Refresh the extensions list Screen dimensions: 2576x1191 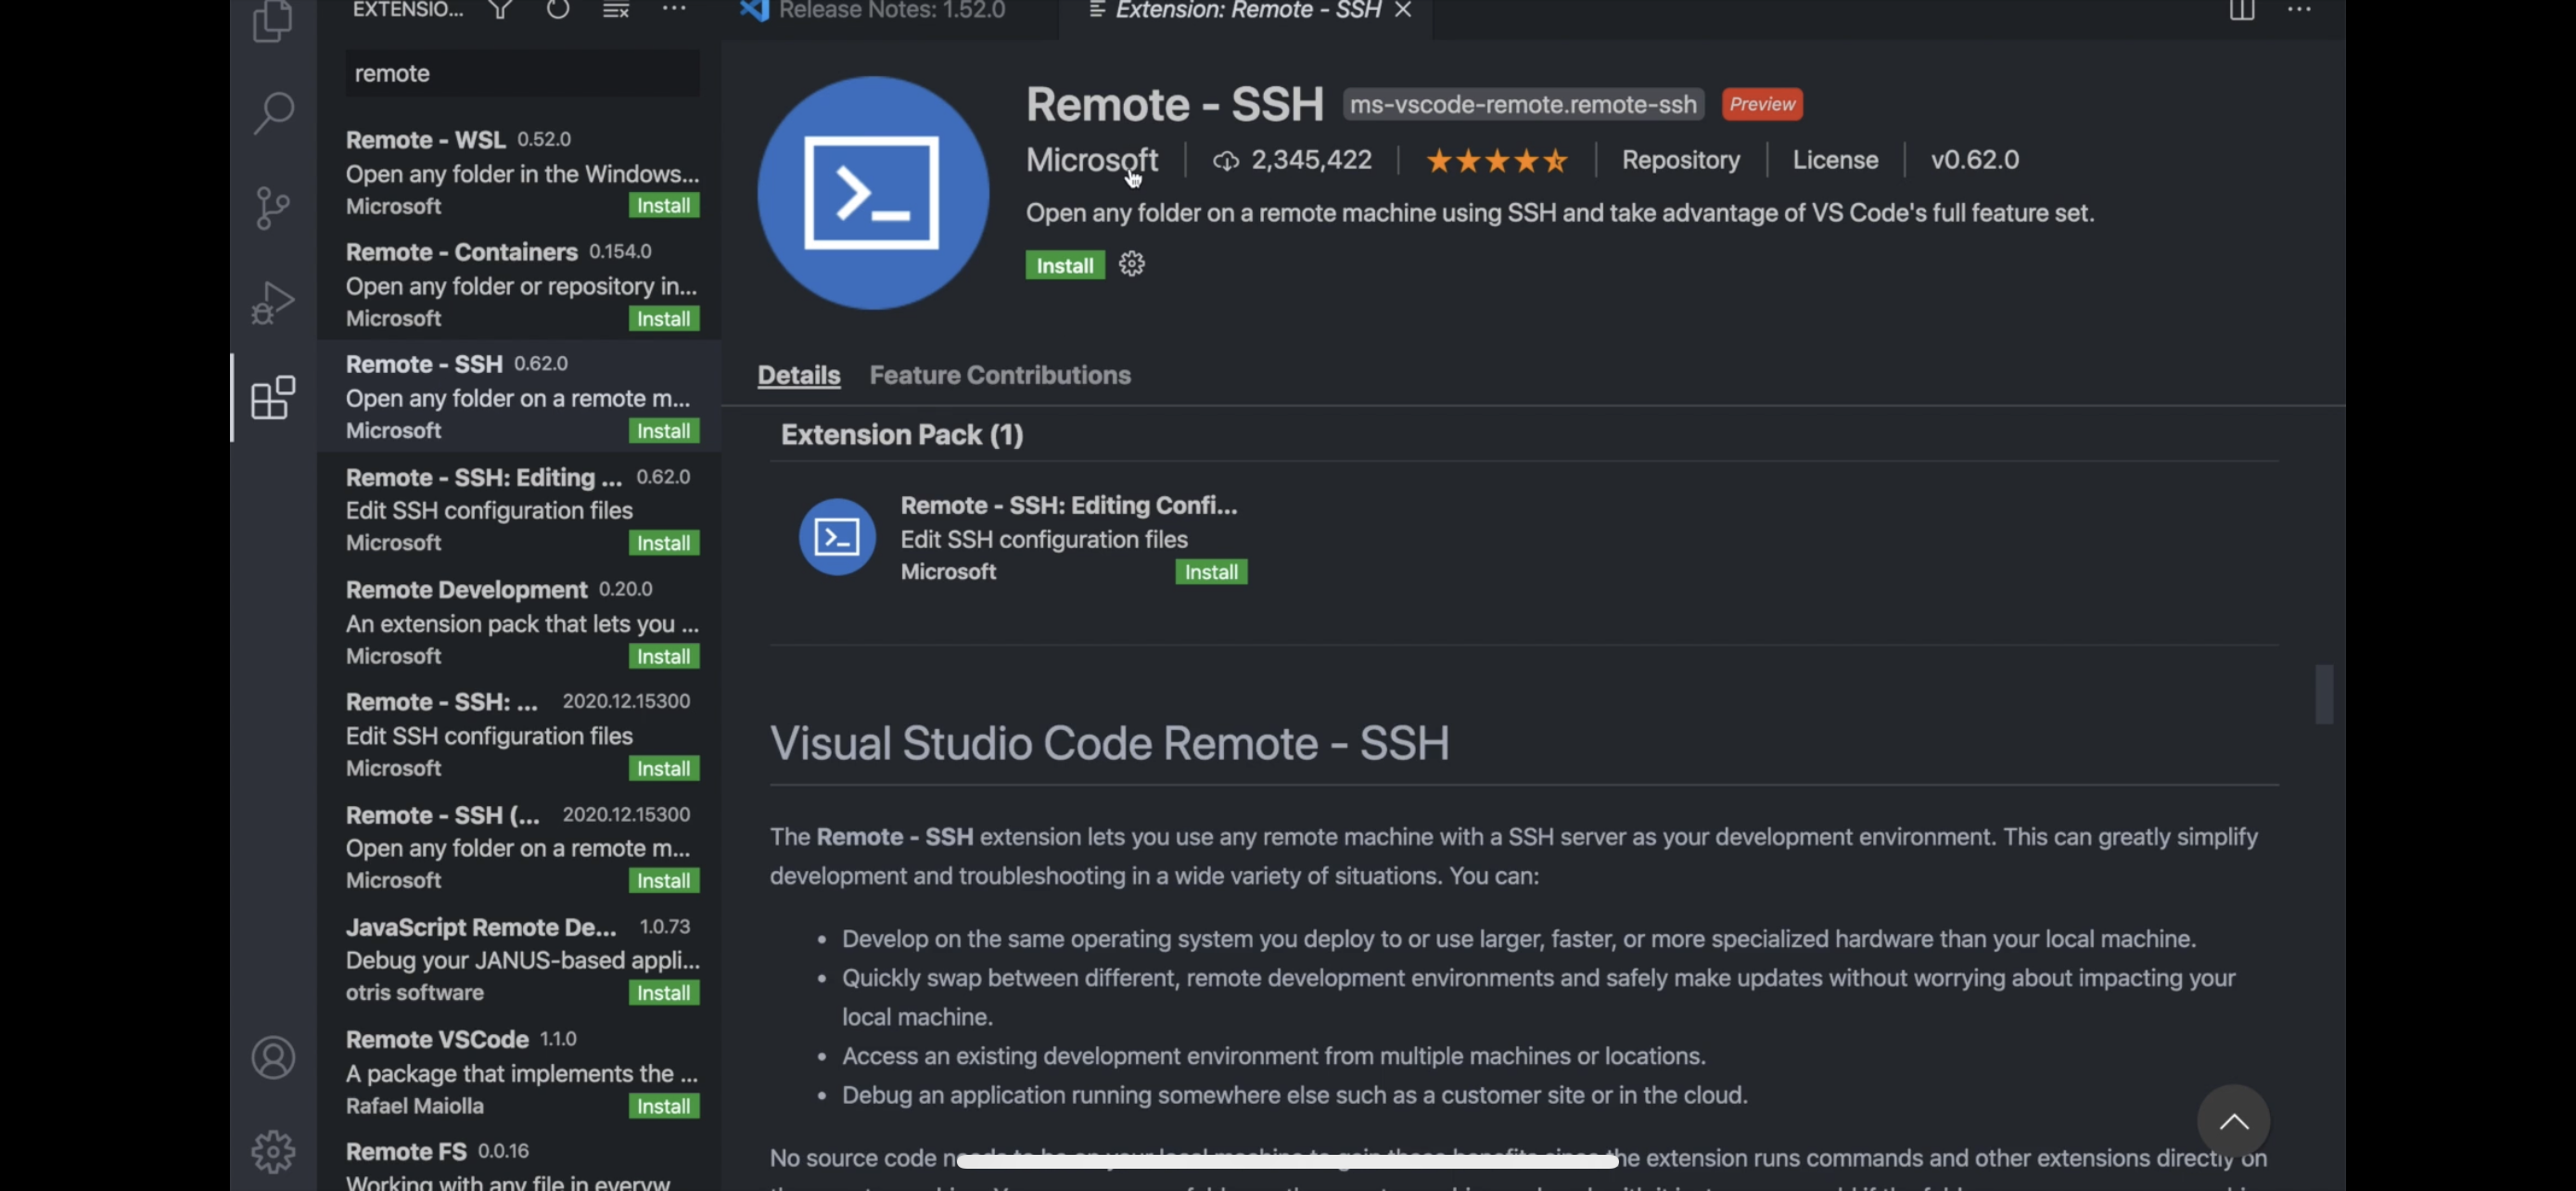click(558, 10)
